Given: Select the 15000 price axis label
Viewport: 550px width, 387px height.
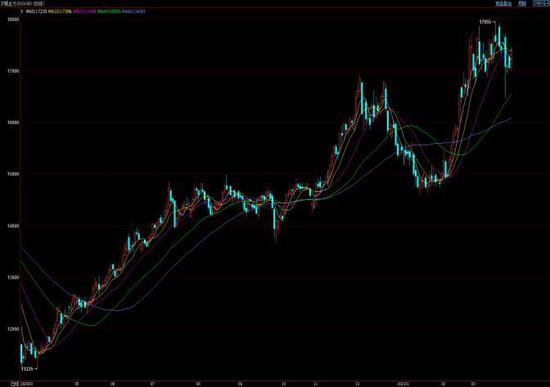Looking at the screenshot, I should pyautogui.click(x=13, y=174).
